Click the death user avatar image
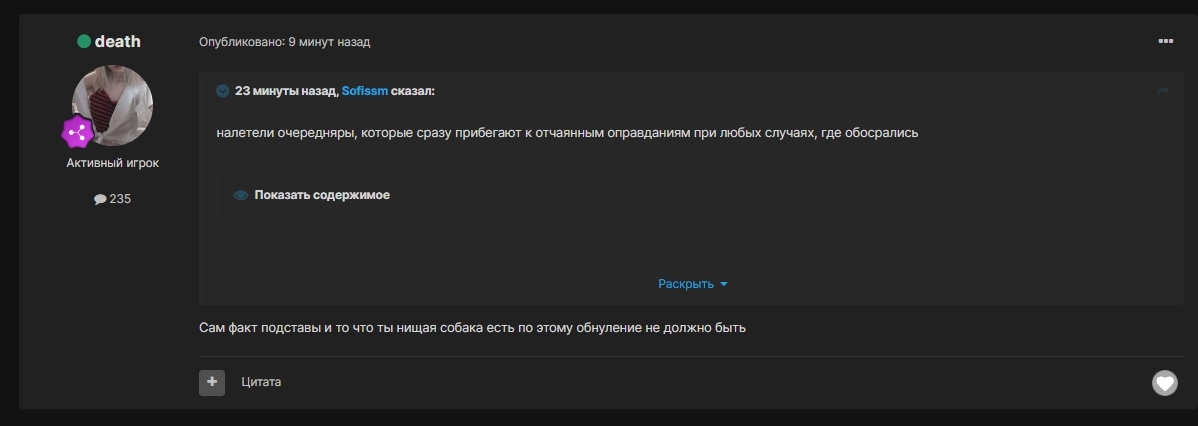The image size is (1198, 426). click(x=113, y=104)
